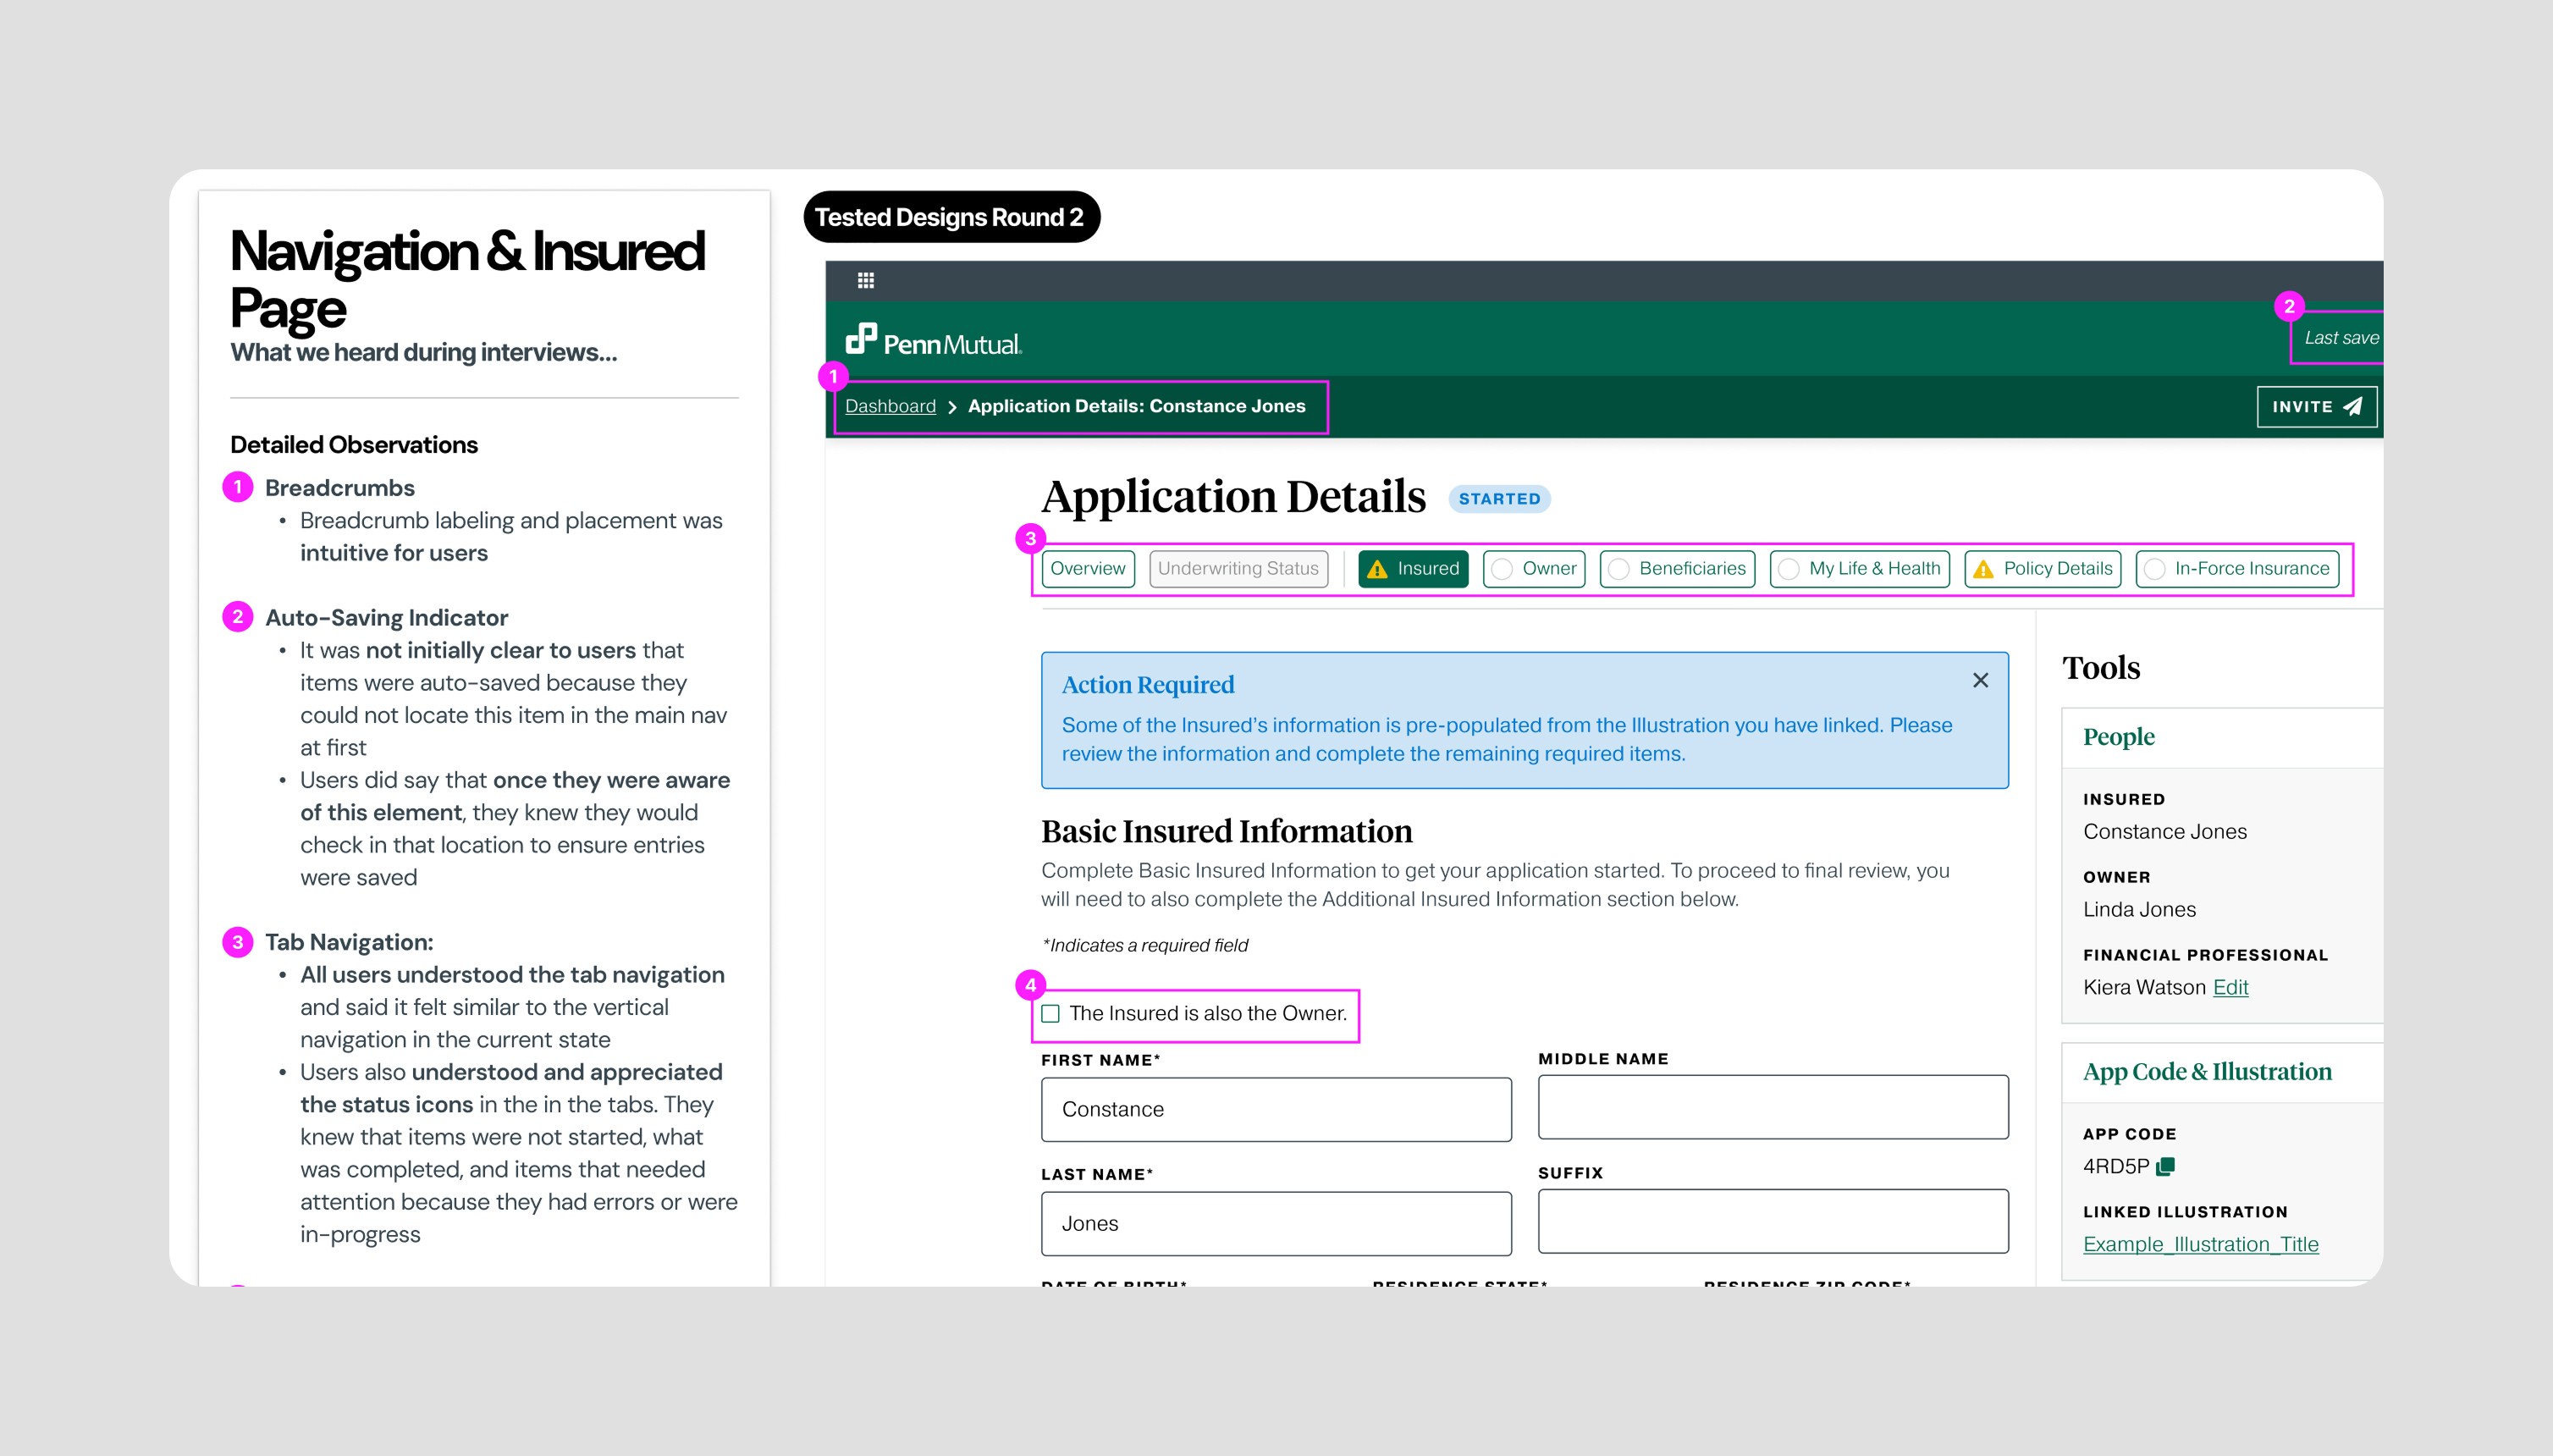Screen dimensions: 2553x1456
Task: Click the status circle on My Life & Health
Action: point(1789,569)
